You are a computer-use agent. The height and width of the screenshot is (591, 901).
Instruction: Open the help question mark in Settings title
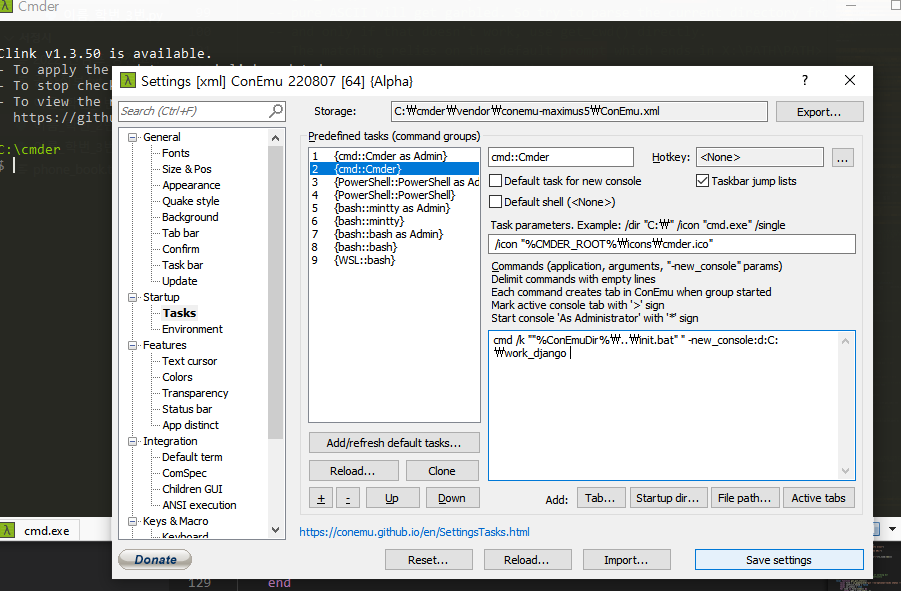click(804, 80)
